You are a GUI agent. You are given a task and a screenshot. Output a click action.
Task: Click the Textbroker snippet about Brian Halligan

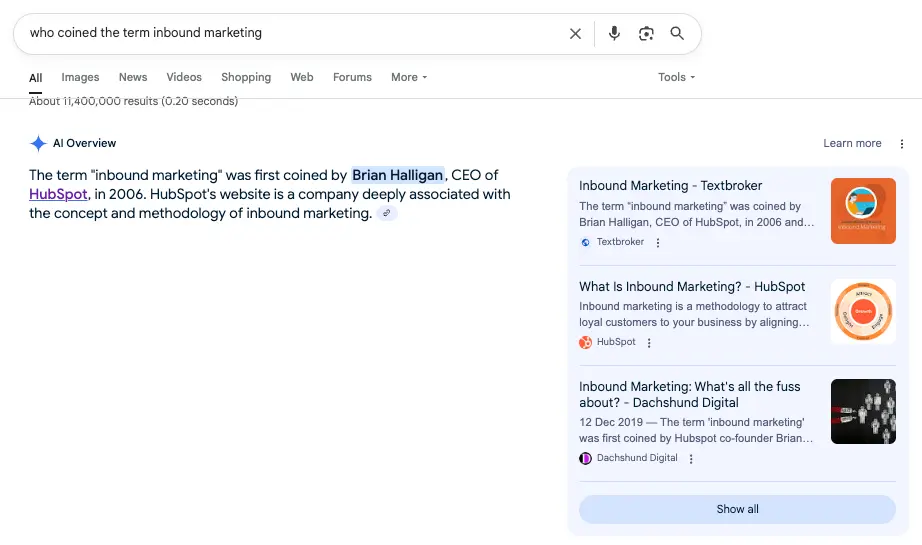697,215
